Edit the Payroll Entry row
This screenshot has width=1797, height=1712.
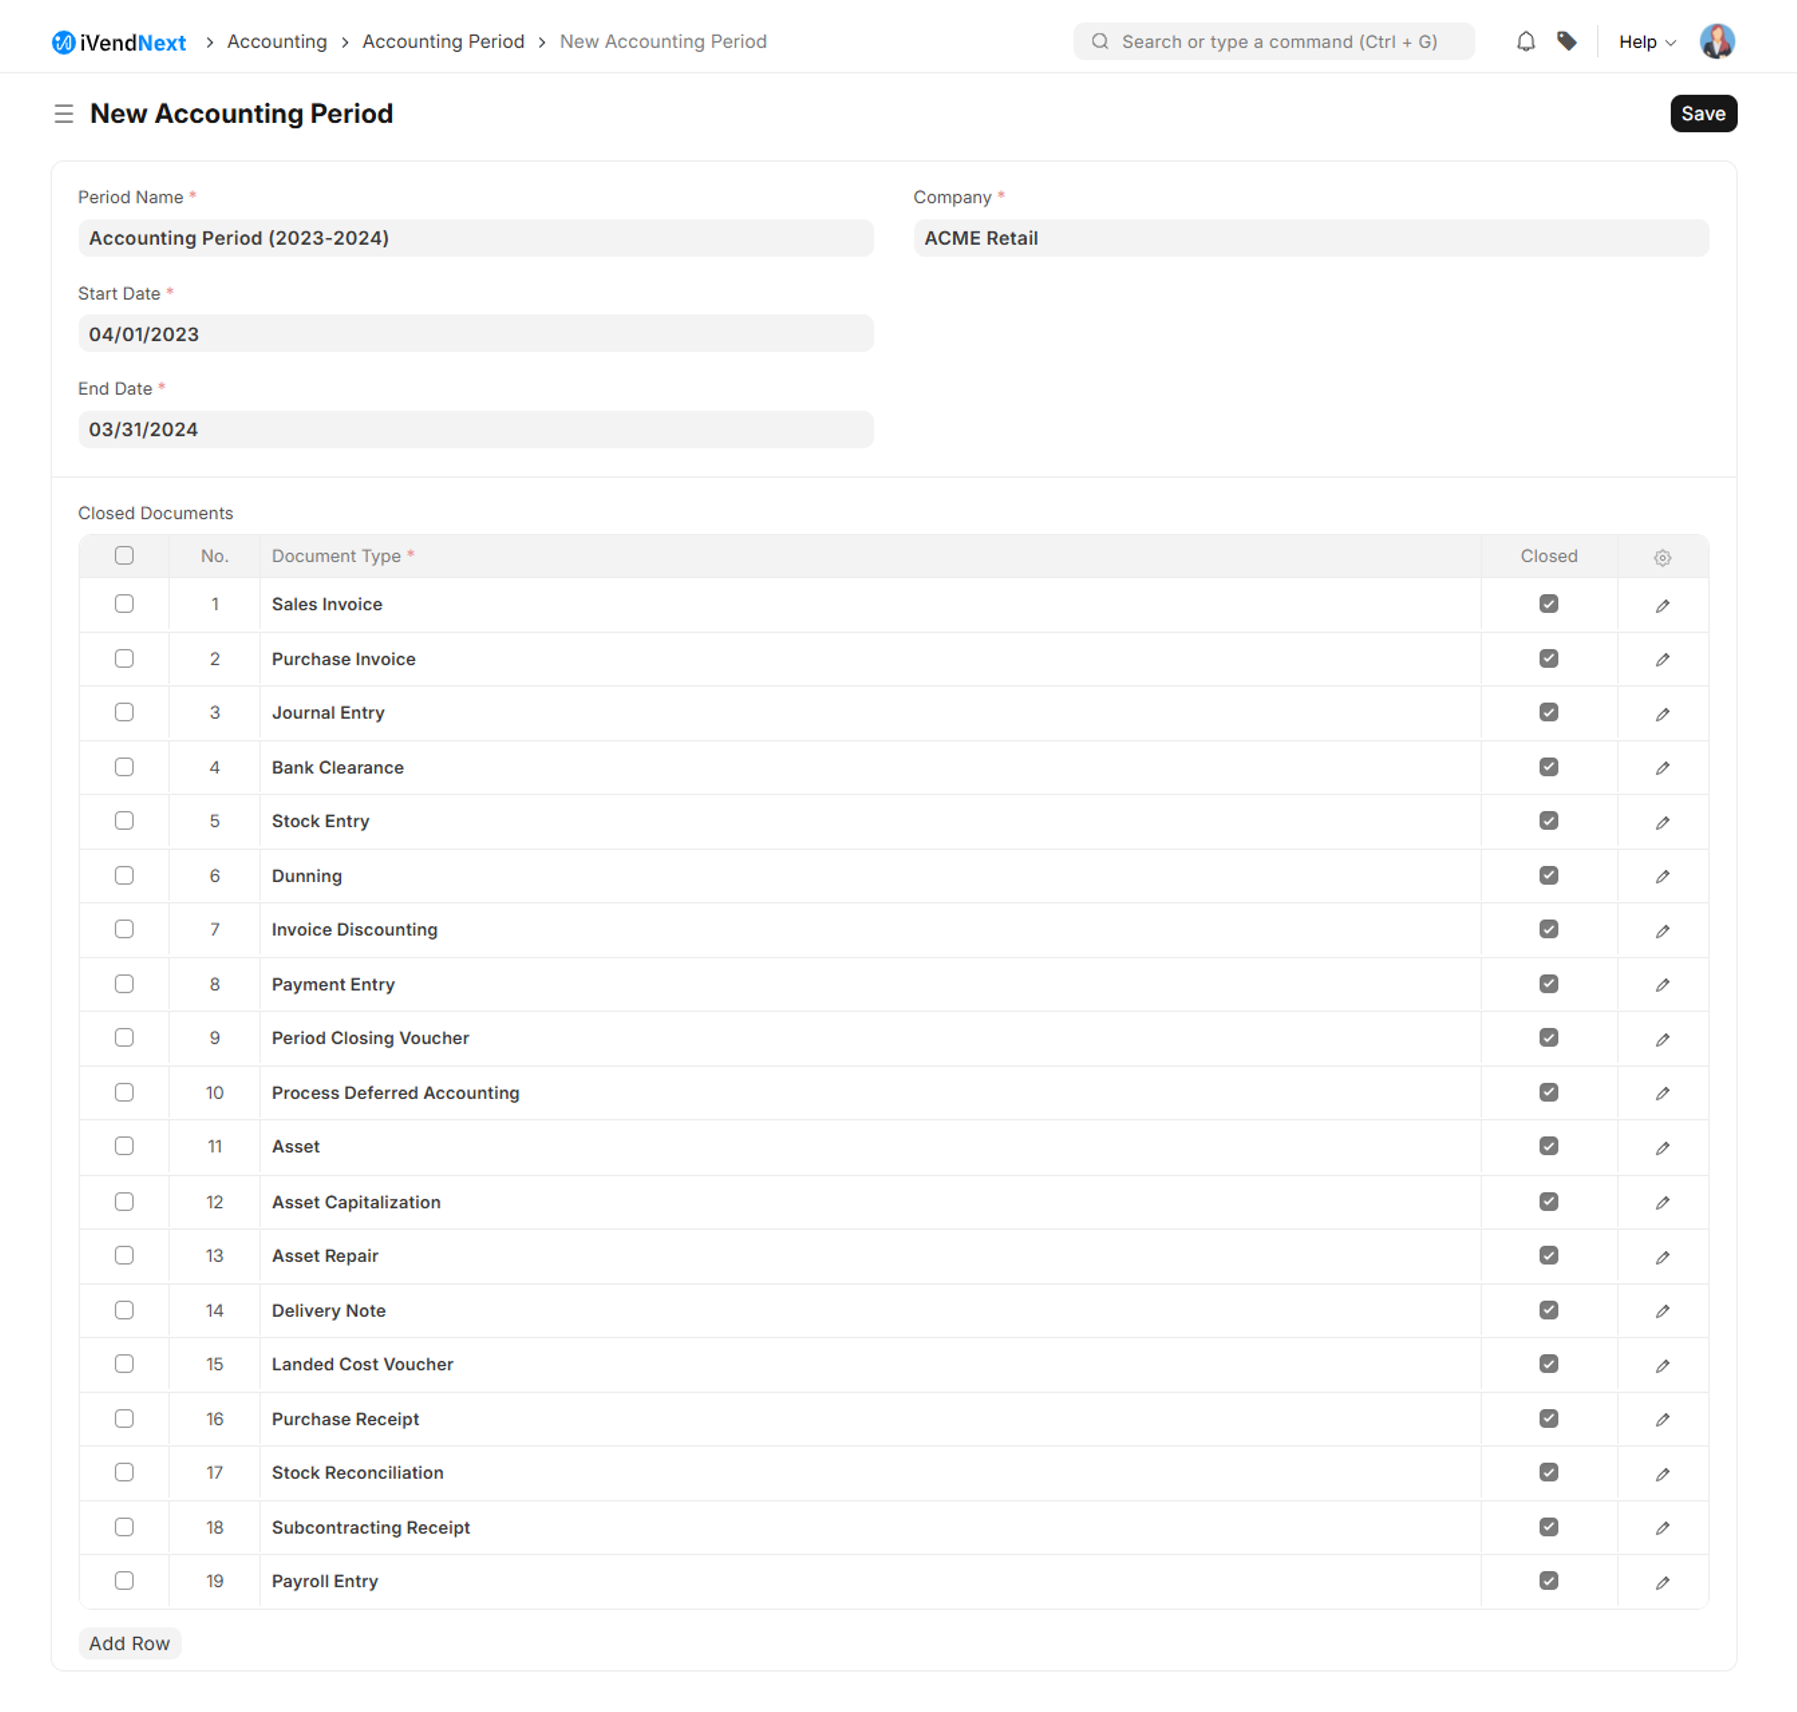pyautogui.click(x=1662, y=1582)
